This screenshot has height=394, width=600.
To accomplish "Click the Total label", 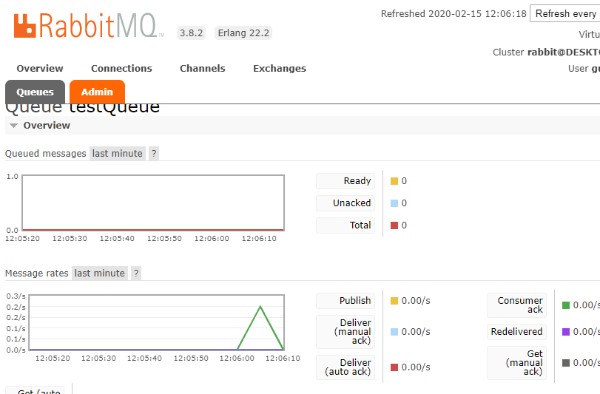I will tap(346, 225).
